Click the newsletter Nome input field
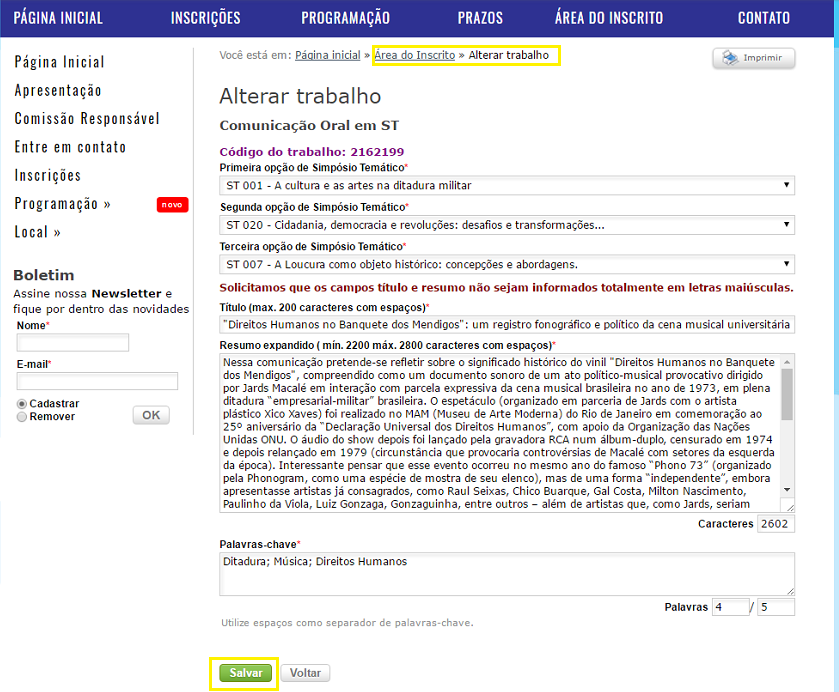 point(73,343)
